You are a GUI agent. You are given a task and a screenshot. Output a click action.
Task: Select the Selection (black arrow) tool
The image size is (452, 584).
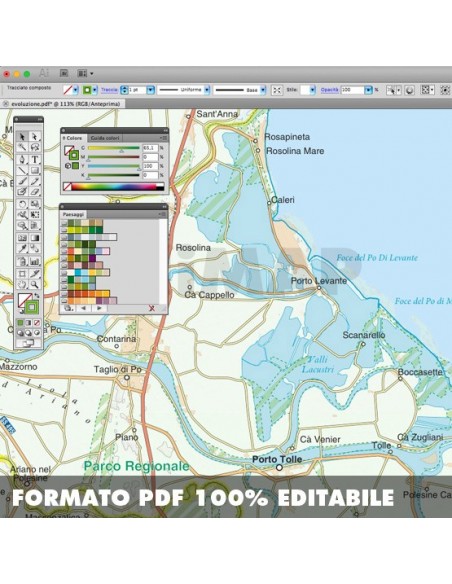click(x=22, y=136)
